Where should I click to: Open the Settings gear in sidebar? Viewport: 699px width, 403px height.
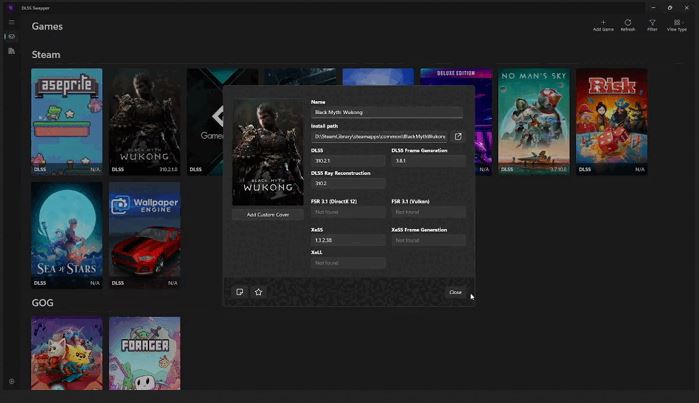[12, 382]
